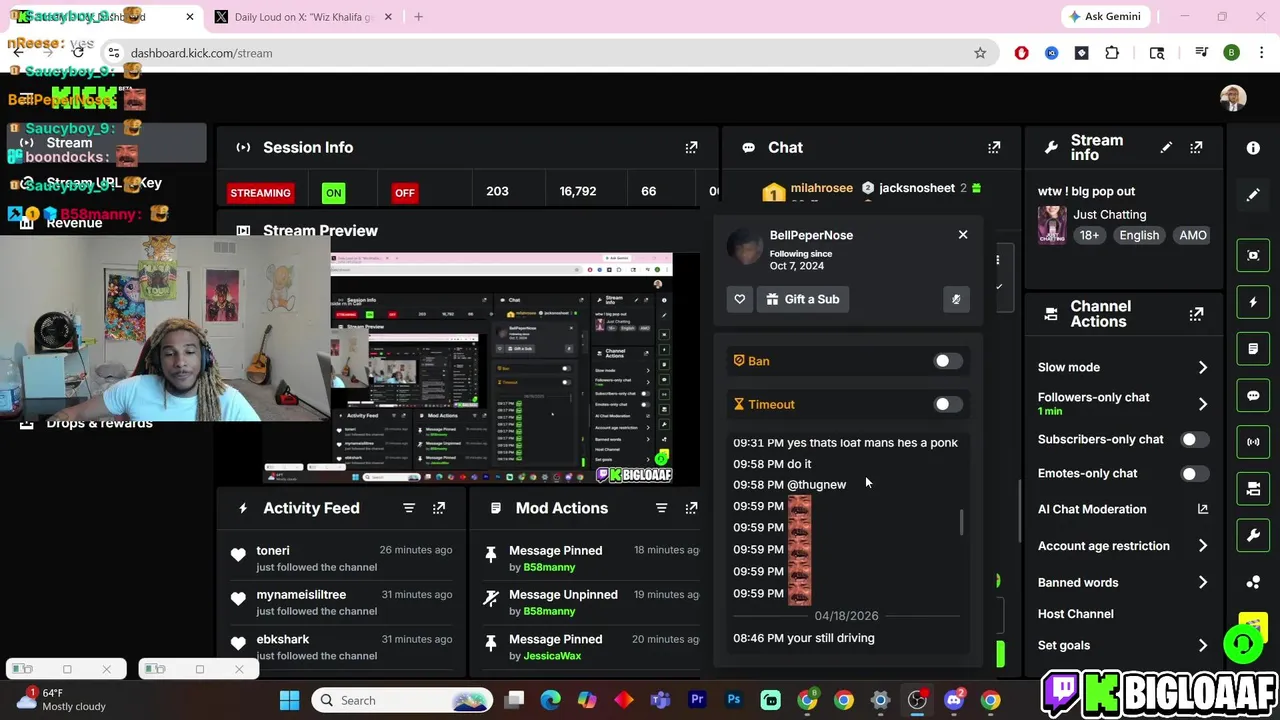Click the Windows Start button
Image resolution: width=1280 pixels, height=720 pixels.
[289, 700]
